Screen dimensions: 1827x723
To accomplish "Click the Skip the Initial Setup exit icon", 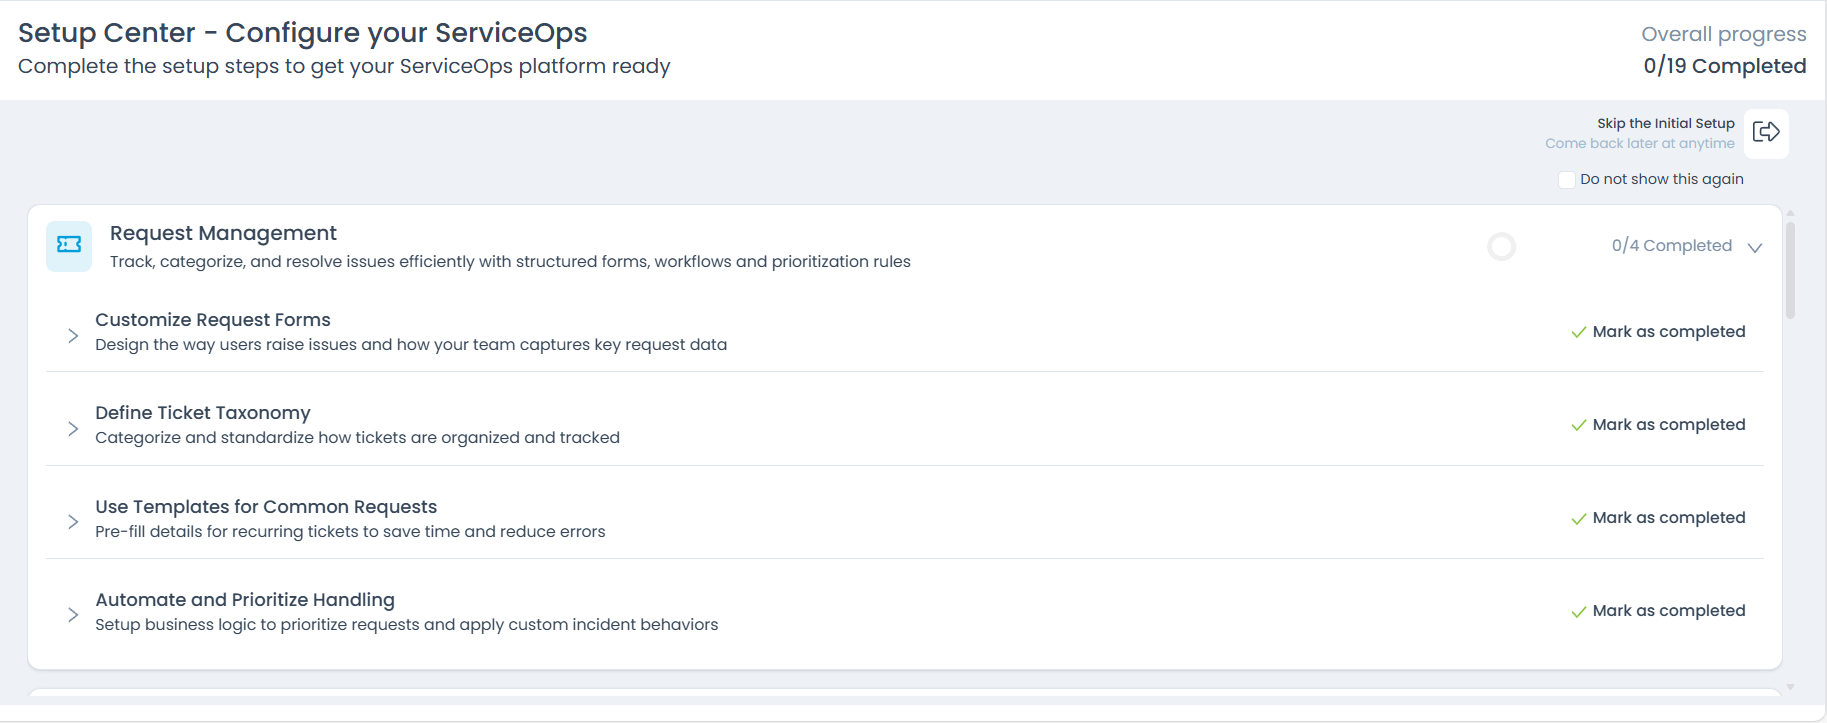I will [x=1766, y=133].
